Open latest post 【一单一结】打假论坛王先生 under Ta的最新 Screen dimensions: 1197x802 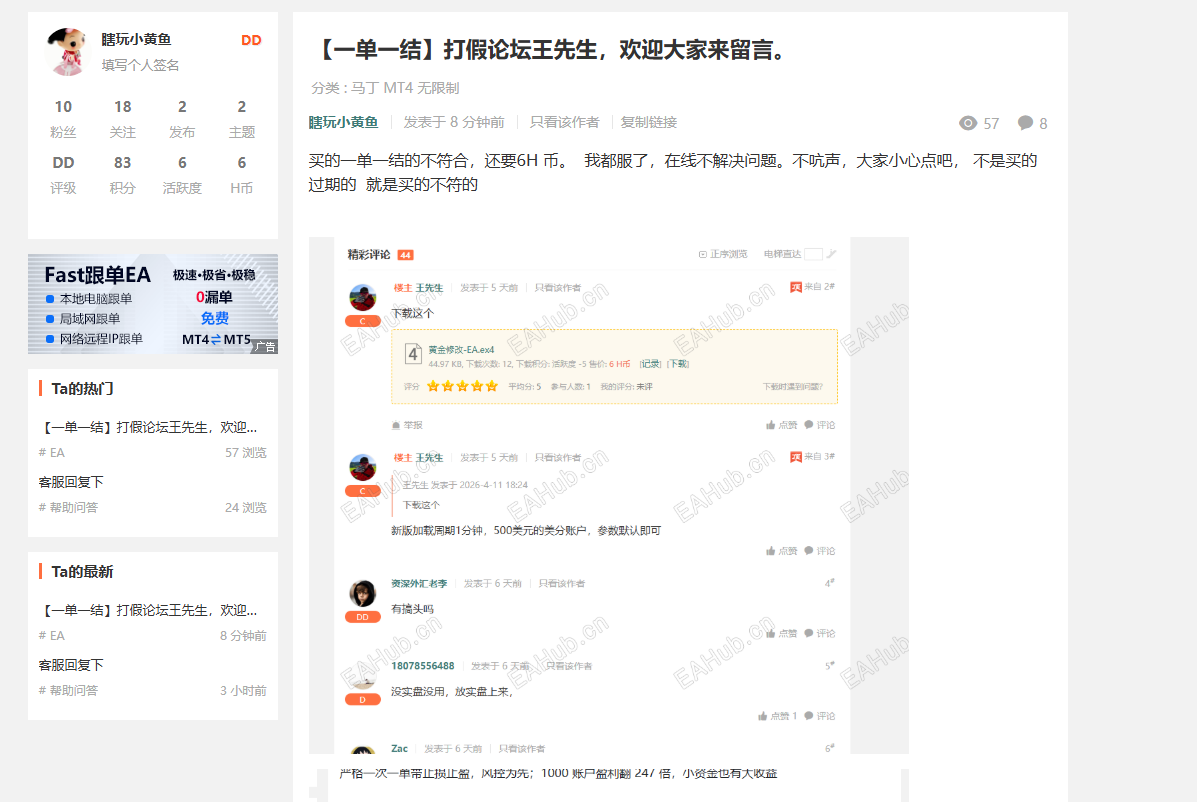tap(148, 610)
